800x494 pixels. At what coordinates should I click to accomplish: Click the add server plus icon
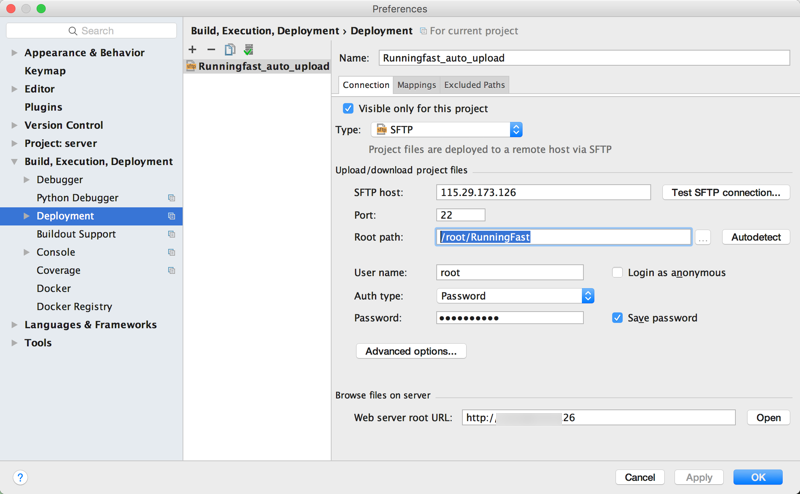(193, 49)
